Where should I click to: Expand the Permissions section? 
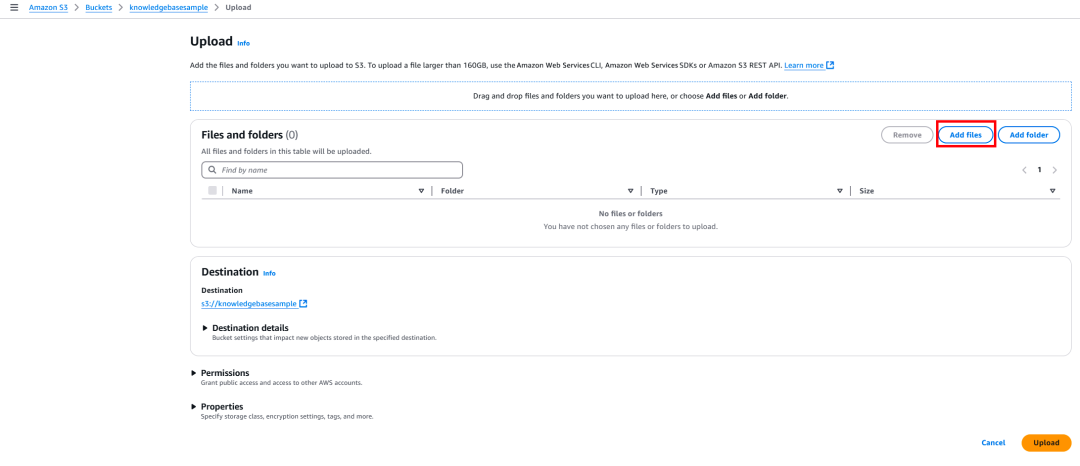tap(194, 373)
